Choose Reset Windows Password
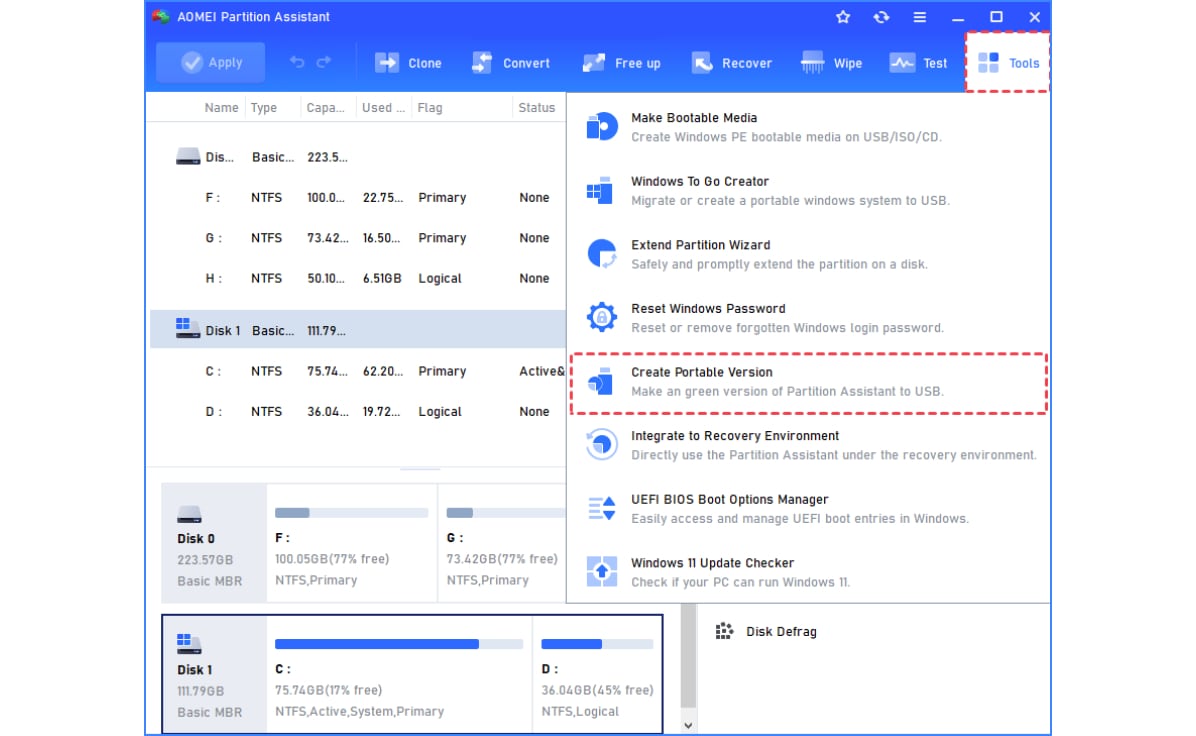The width and height of the screenshot is (1196, 736). 809,318
